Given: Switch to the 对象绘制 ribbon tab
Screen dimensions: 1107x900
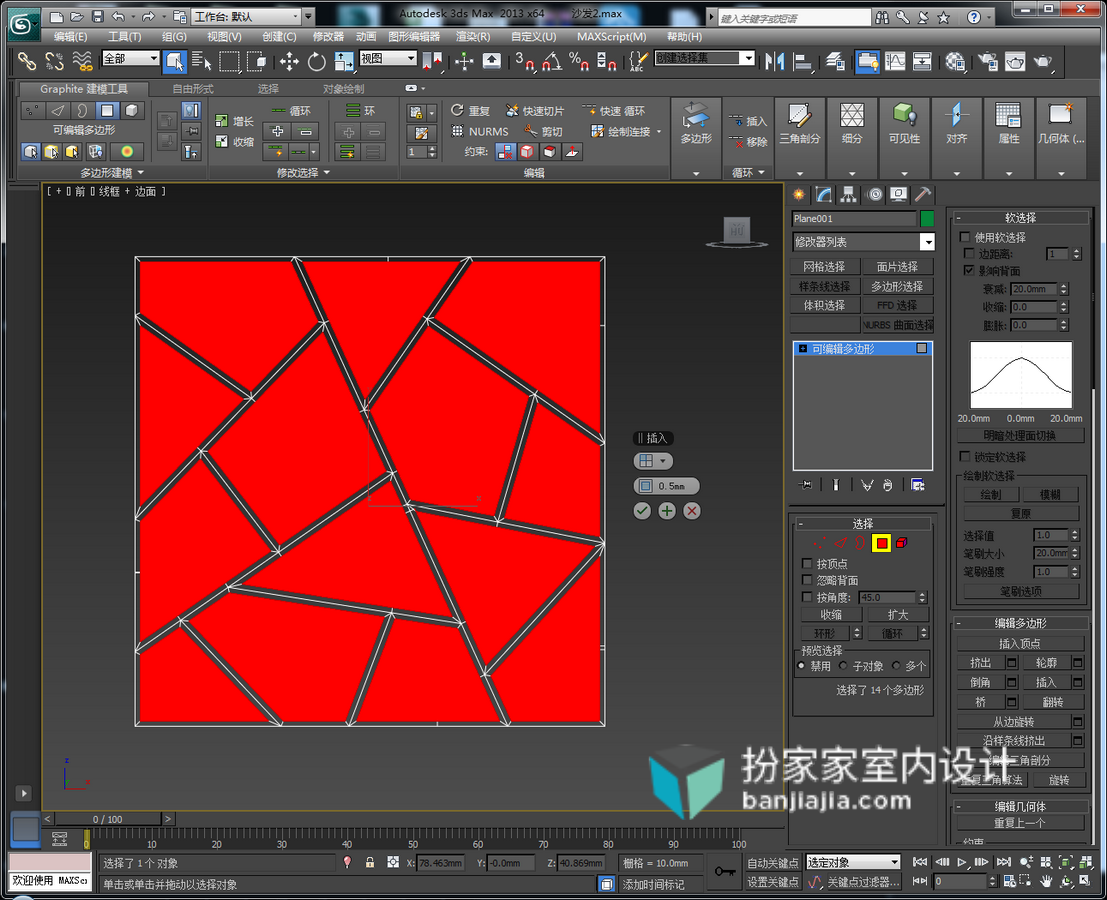Looking at the screenshot, I should (x=344, y=89).
